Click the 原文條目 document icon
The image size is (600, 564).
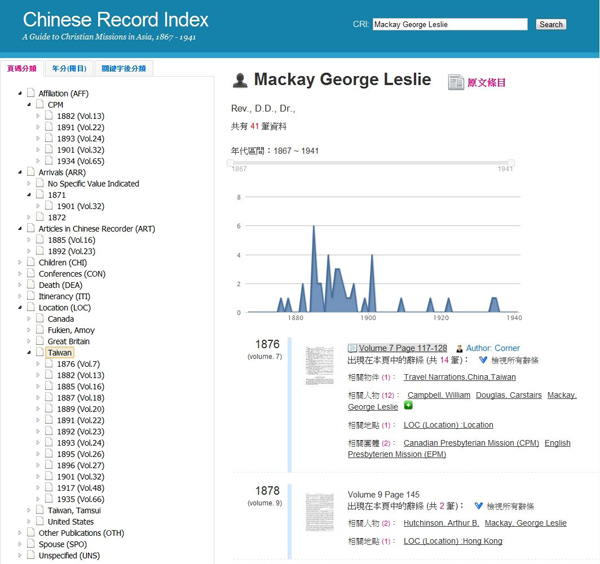[455, 82]
